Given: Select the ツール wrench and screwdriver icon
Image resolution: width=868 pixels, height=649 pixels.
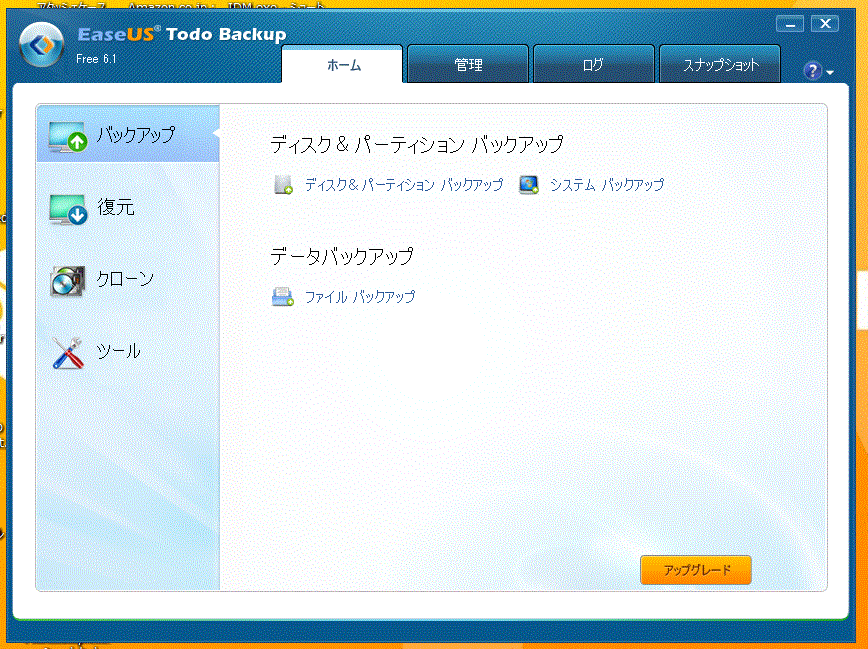Looking at the screenshot, I should pos(68,353).
